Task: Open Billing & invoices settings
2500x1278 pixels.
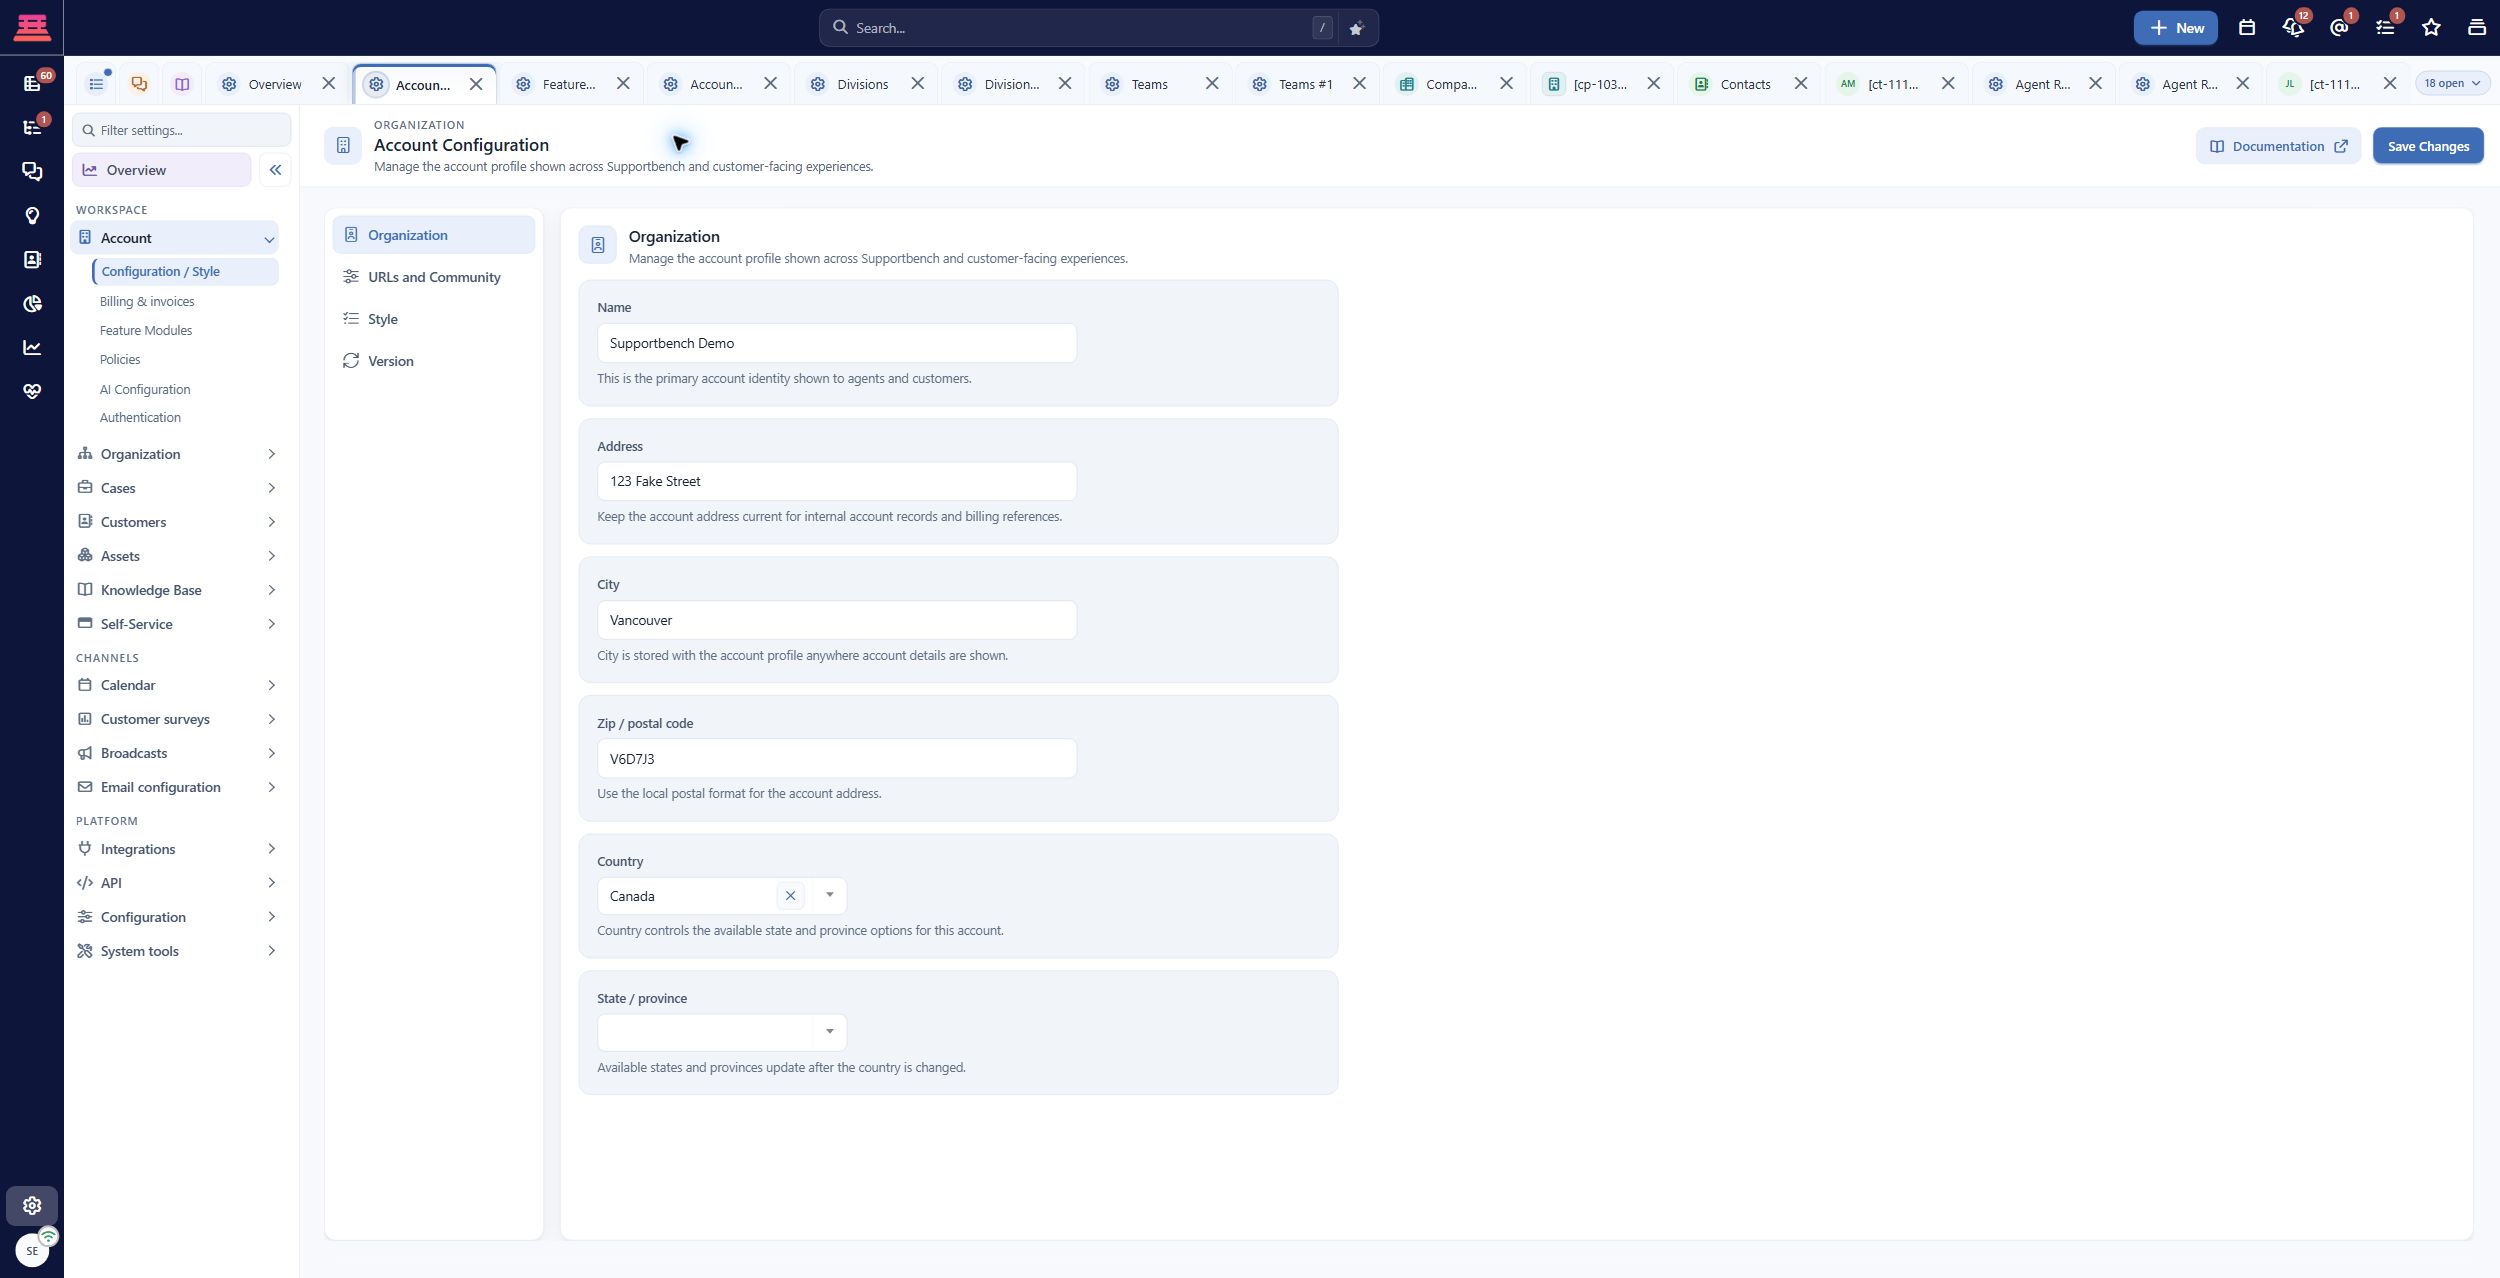Action: tap(147, 301)
